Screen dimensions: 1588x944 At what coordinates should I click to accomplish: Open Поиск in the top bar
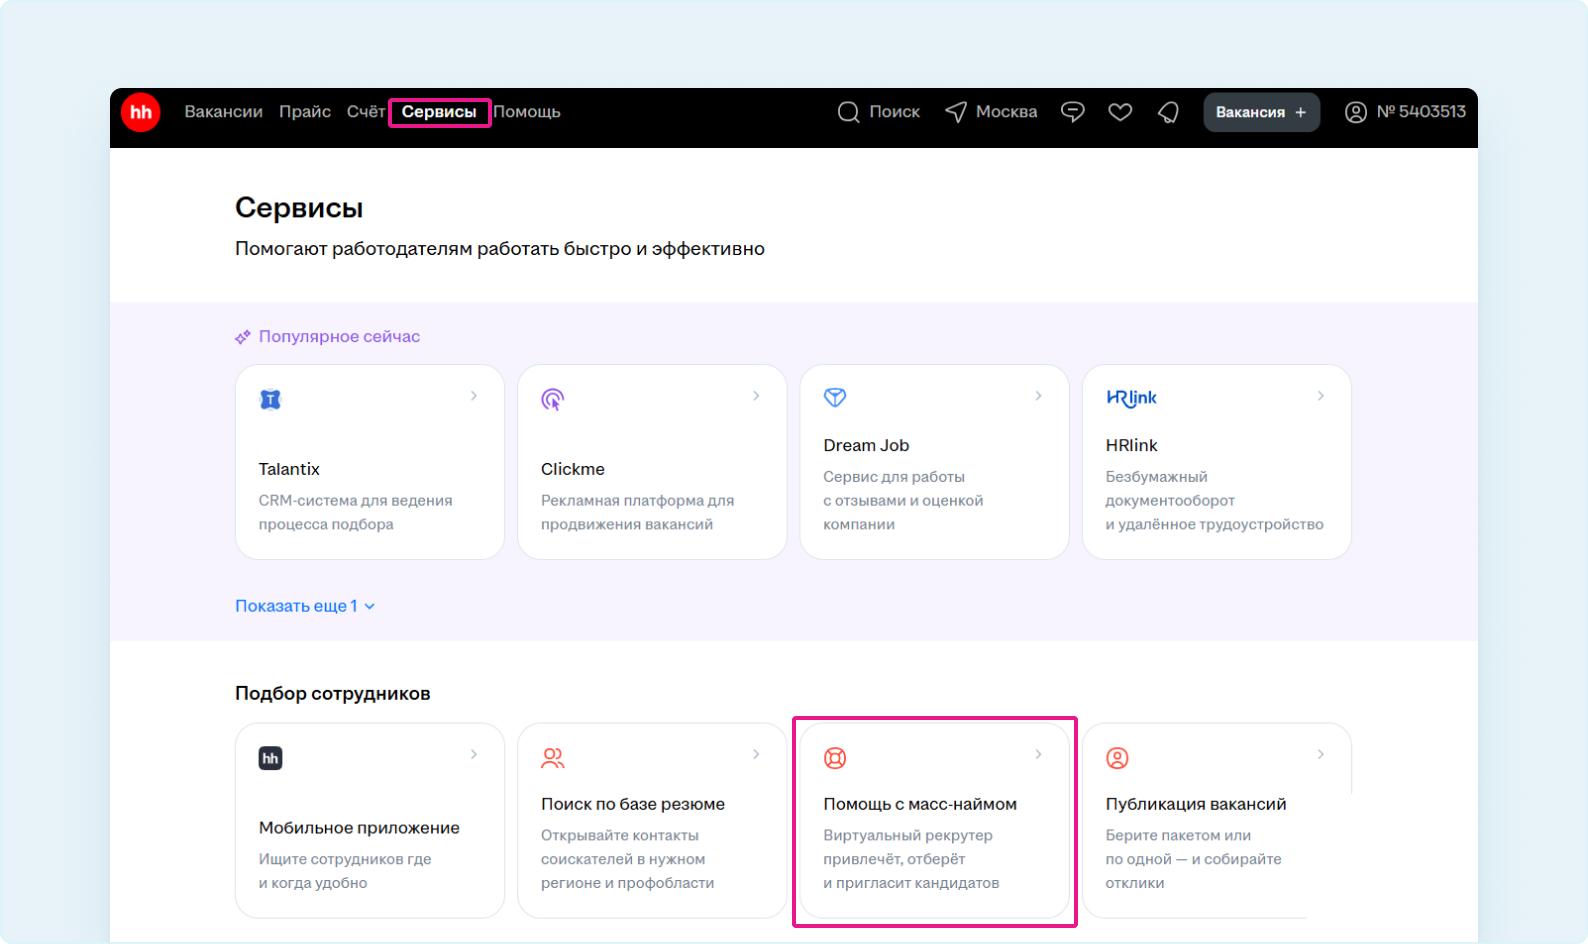pyautogui.click(x=894, y=112)
